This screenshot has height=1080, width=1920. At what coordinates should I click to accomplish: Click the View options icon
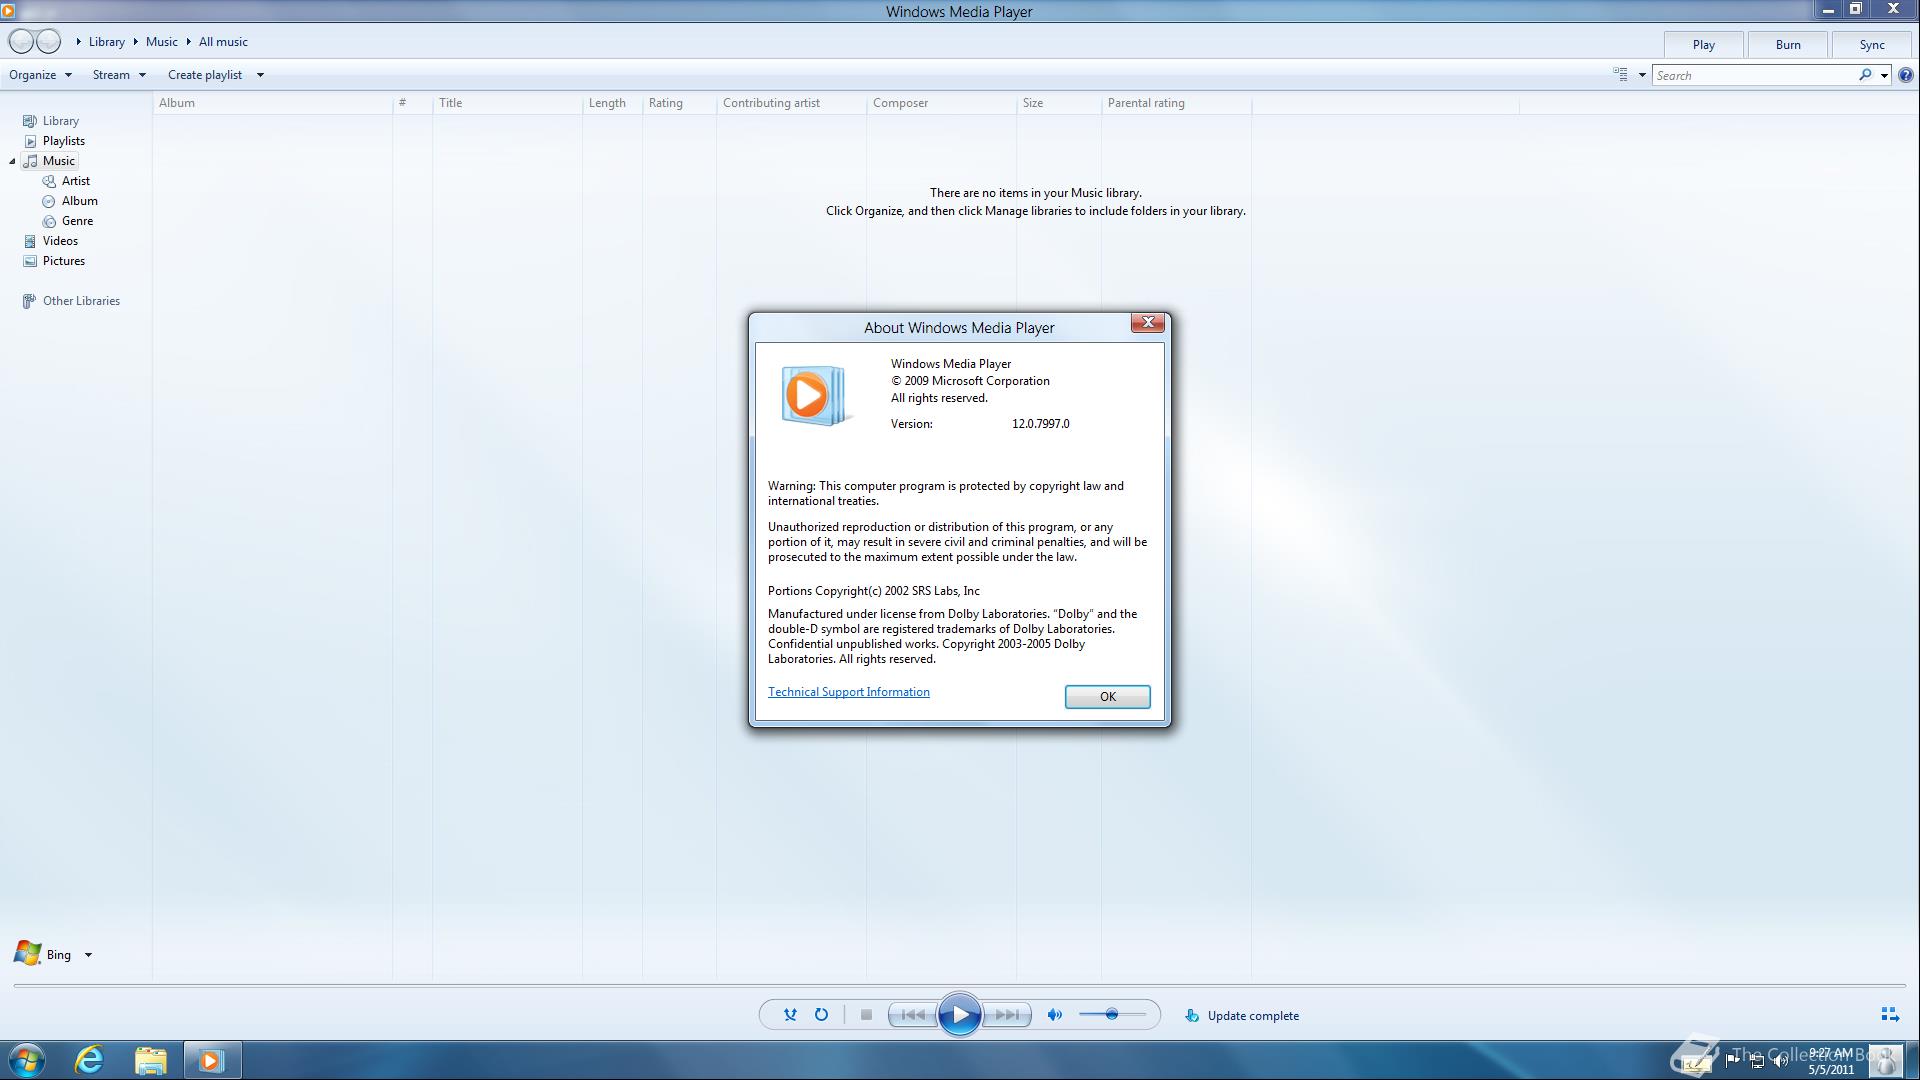click(1620, 75)
